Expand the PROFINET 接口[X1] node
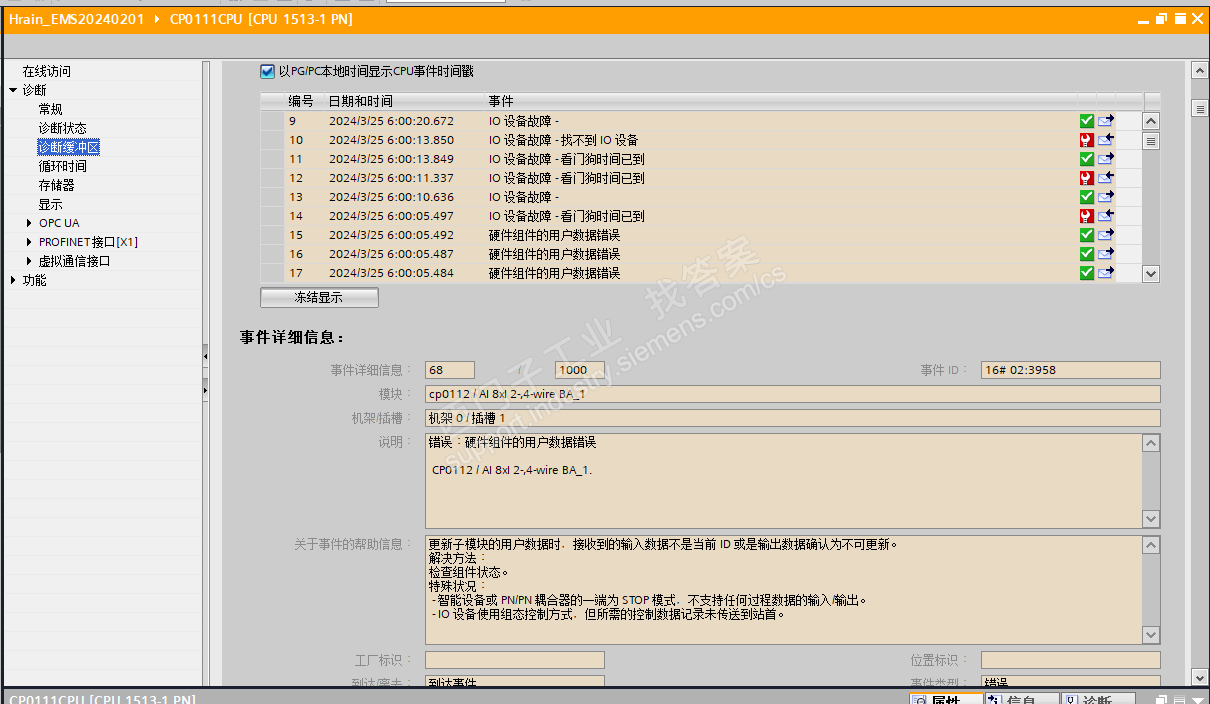Image resolution: width=1210 pixels, height=704 pixels. 29,242
